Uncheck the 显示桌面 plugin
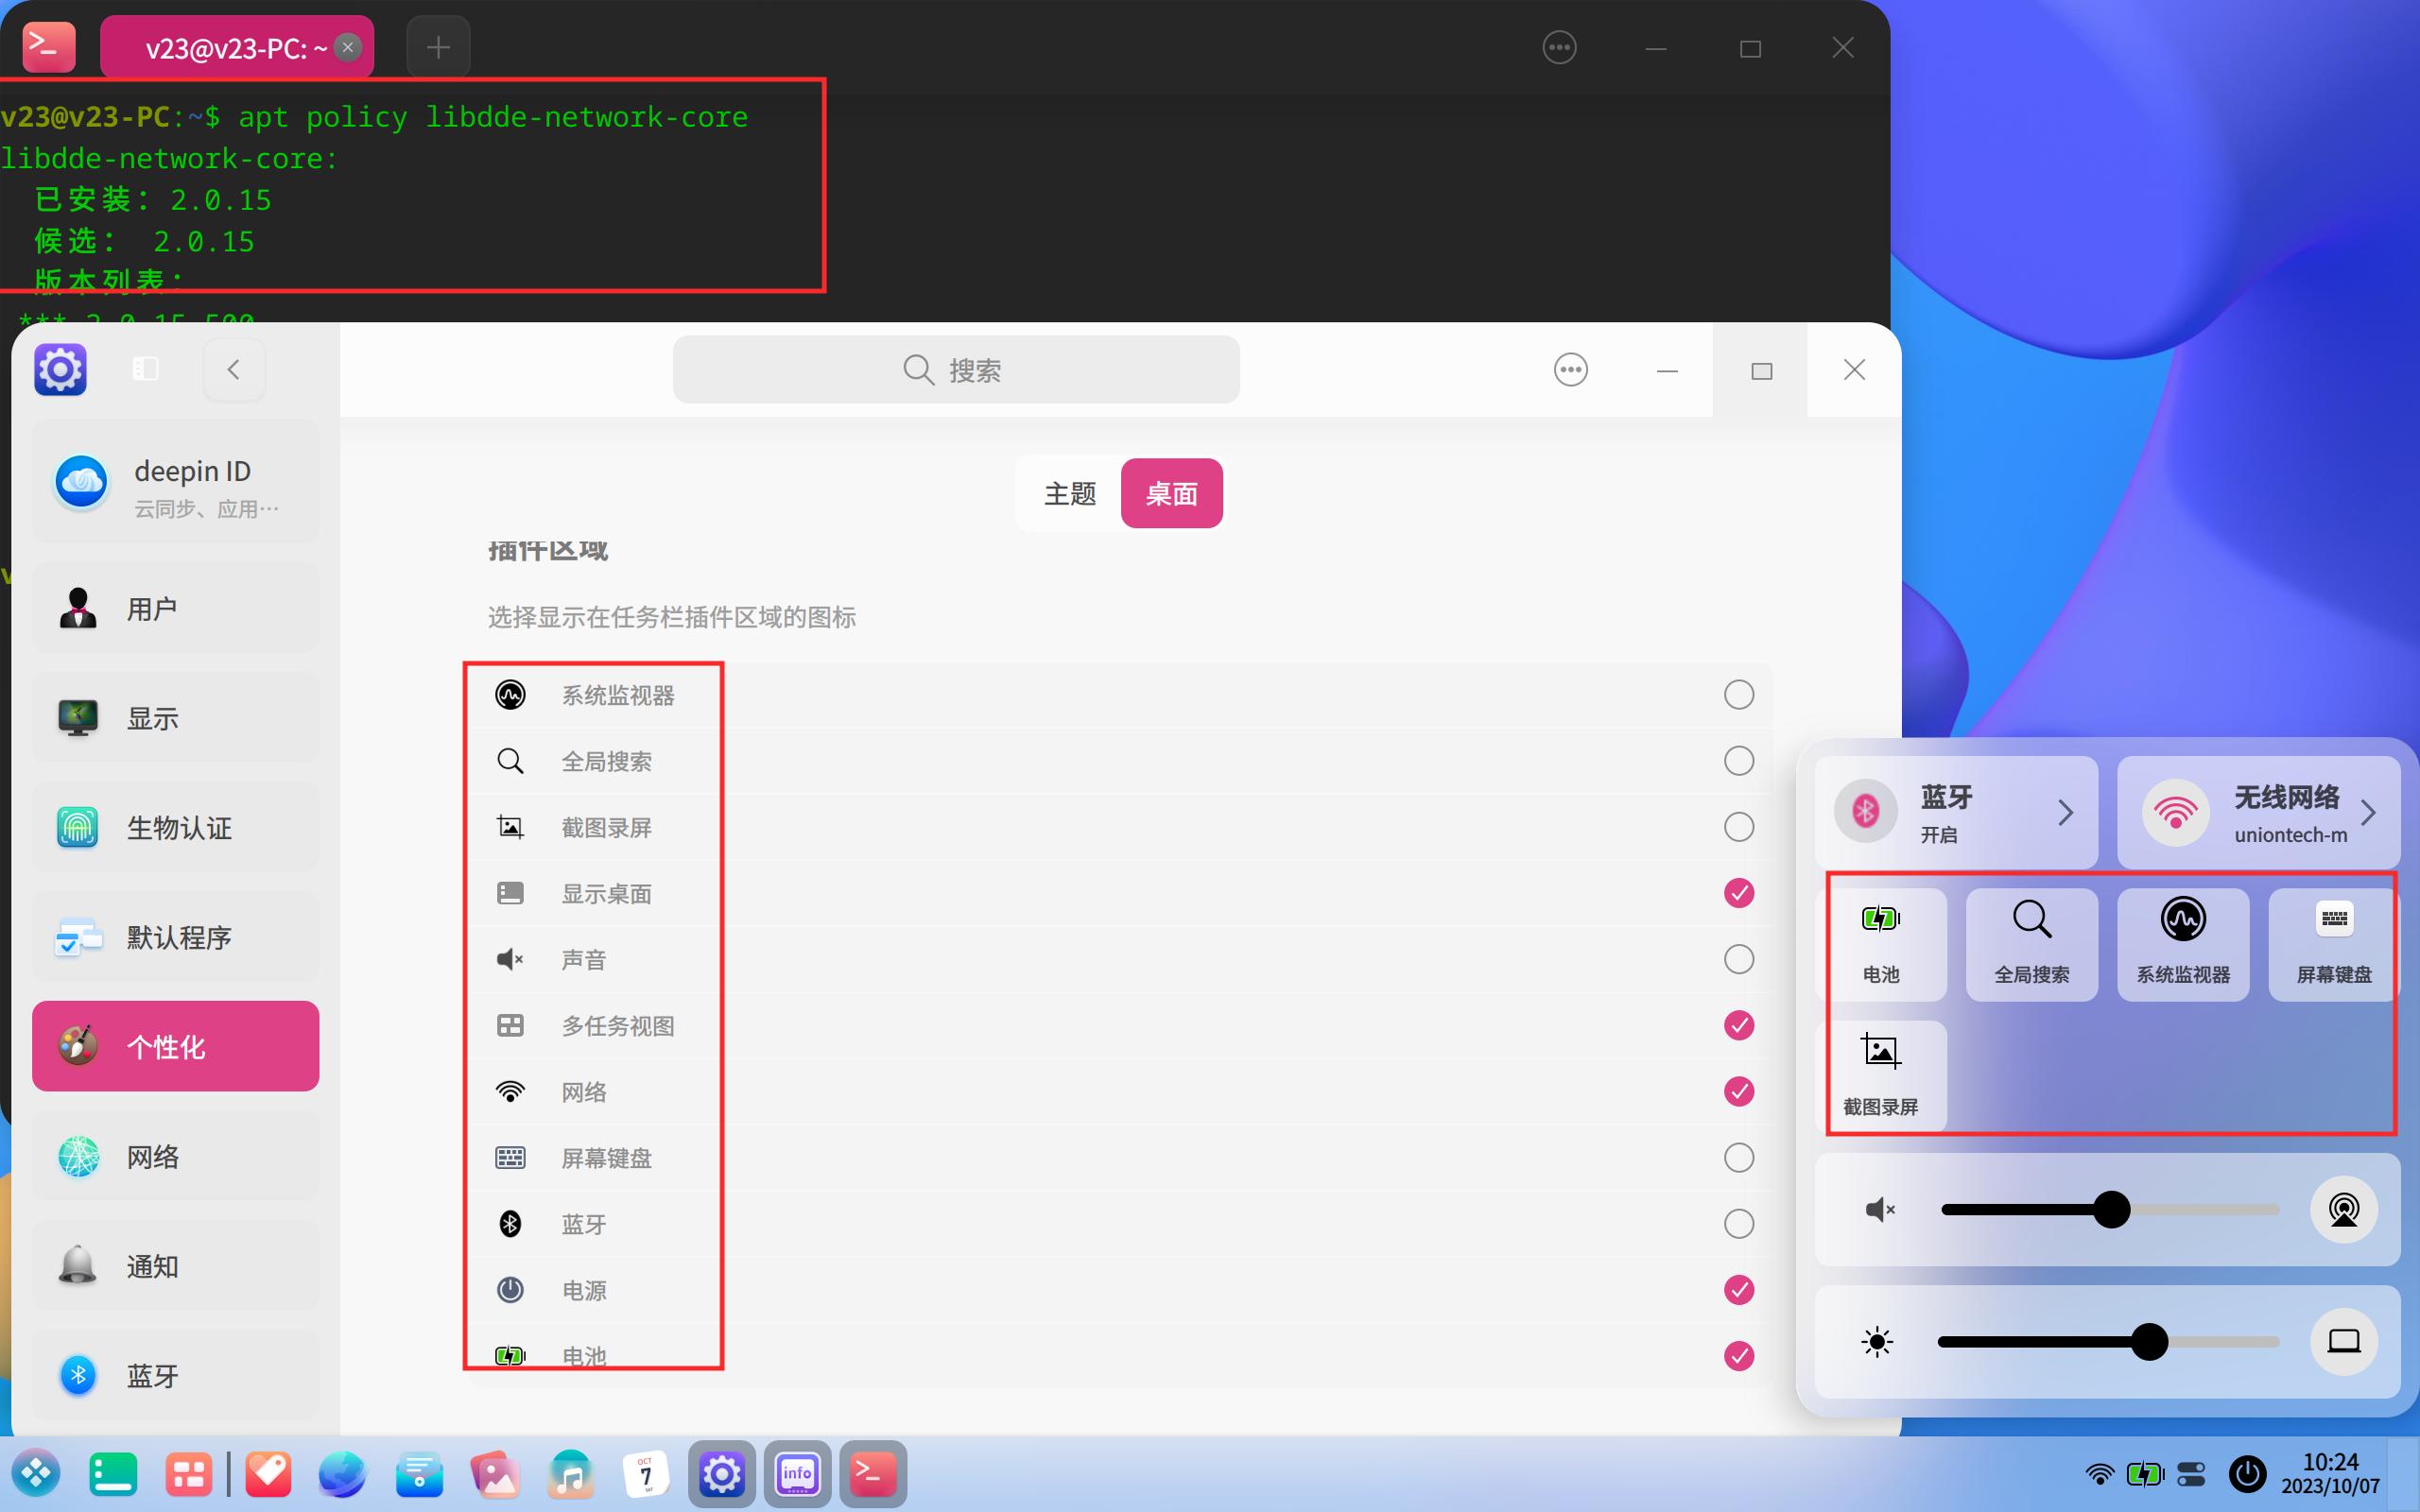This screenshot has width=2420, height=1512. 1738,893
